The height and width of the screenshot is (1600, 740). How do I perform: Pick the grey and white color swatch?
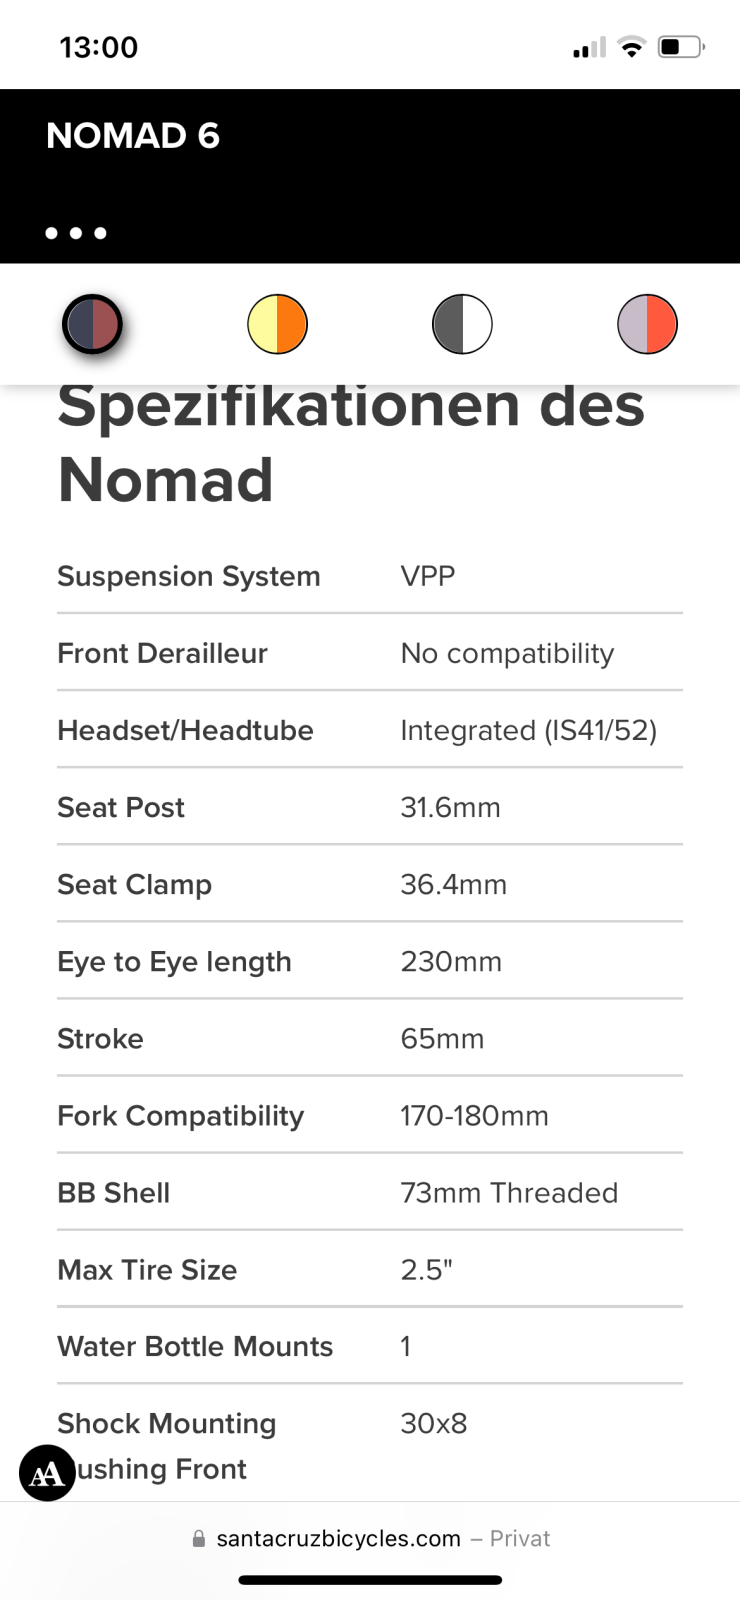pos(462,324)
